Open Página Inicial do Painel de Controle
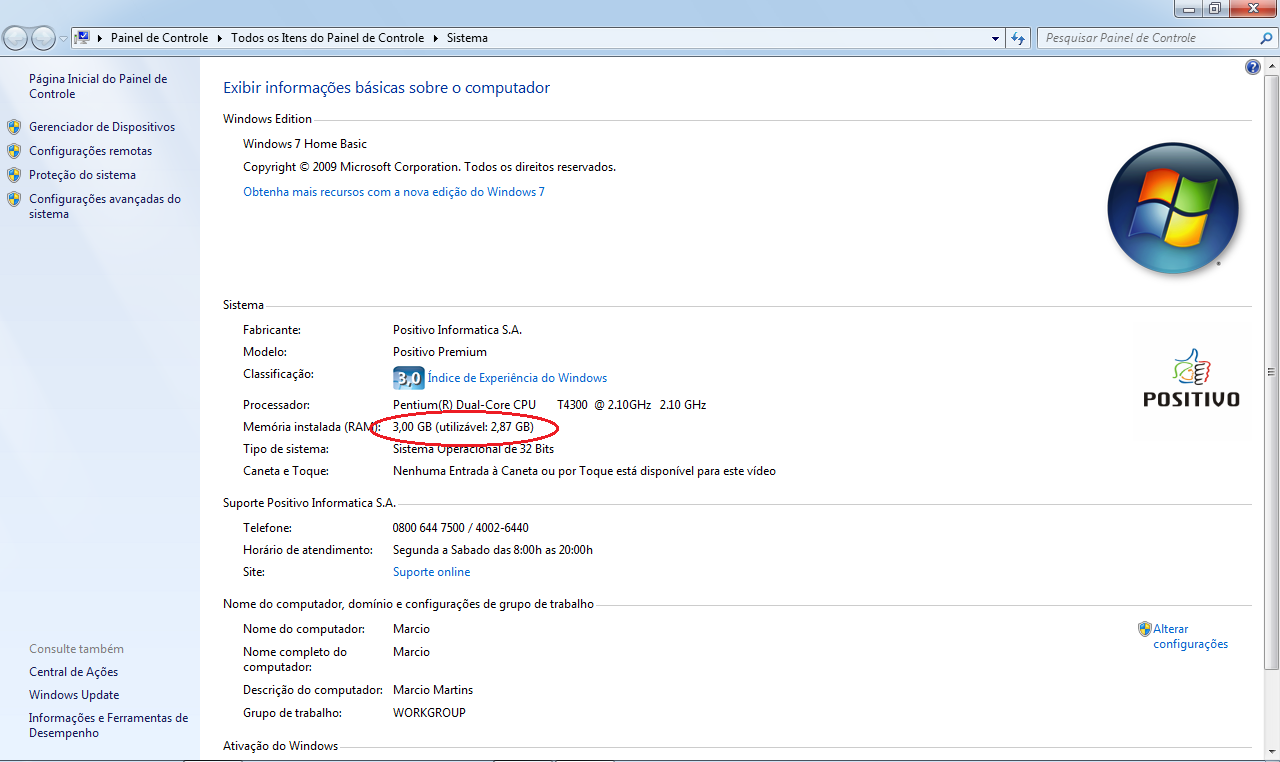 [98, 86]
